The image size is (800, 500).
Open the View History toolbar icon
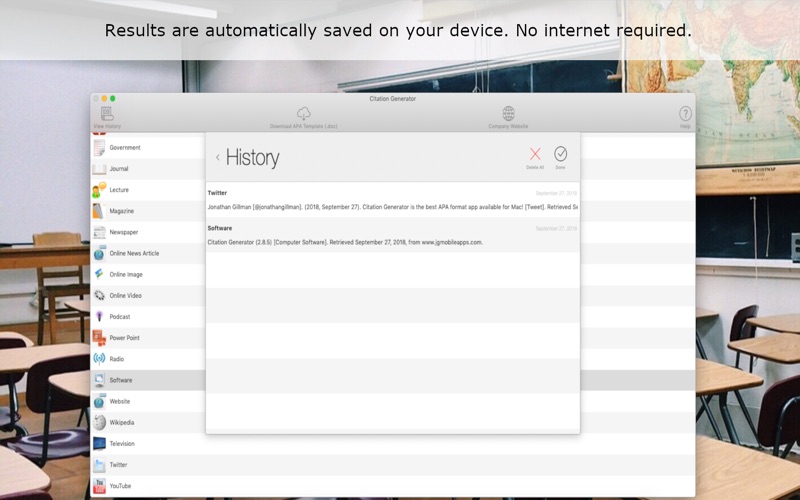pyautogui.click(x=107, y=113)
